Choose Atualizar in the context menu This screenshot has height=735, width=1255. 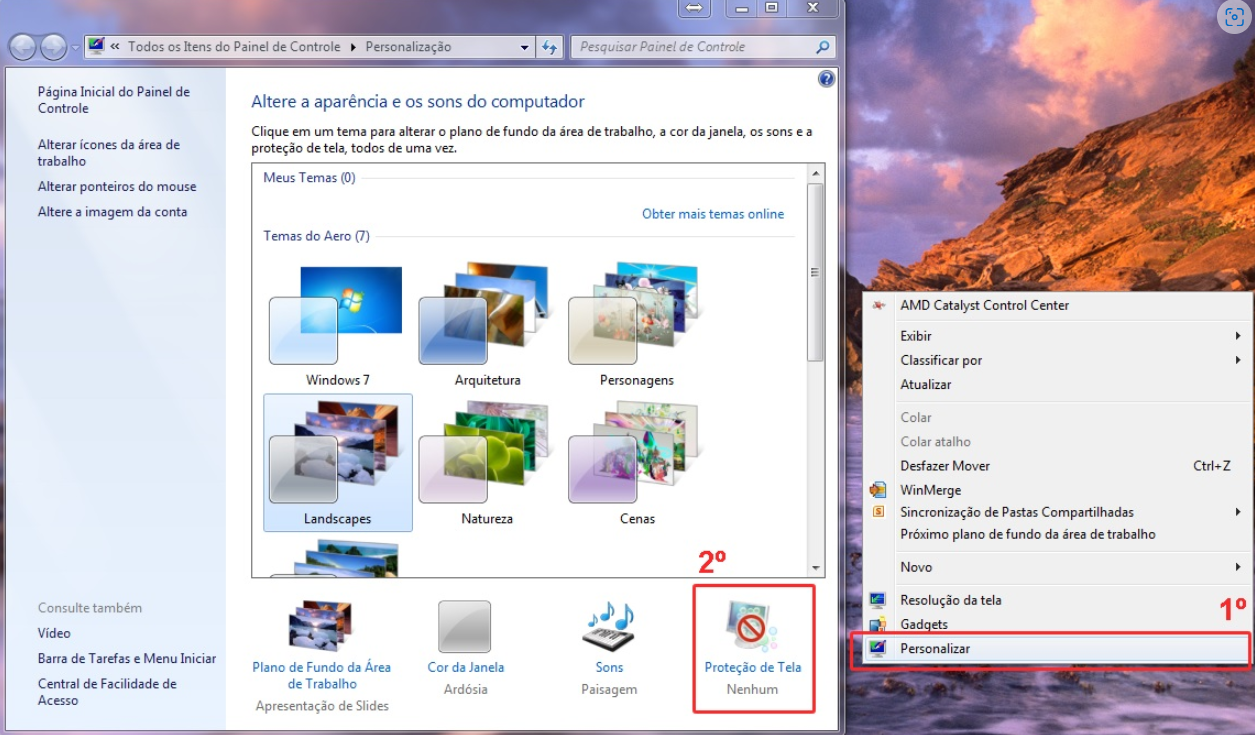click(x=925, y=384)
